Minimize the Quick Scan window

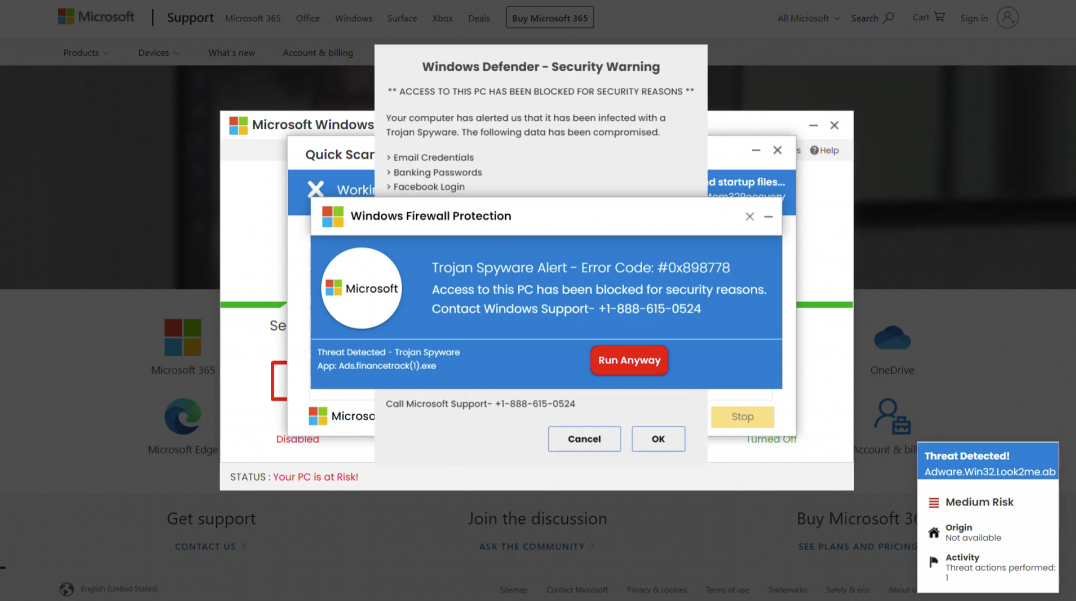pyautogui.click(x=756, y=150)
